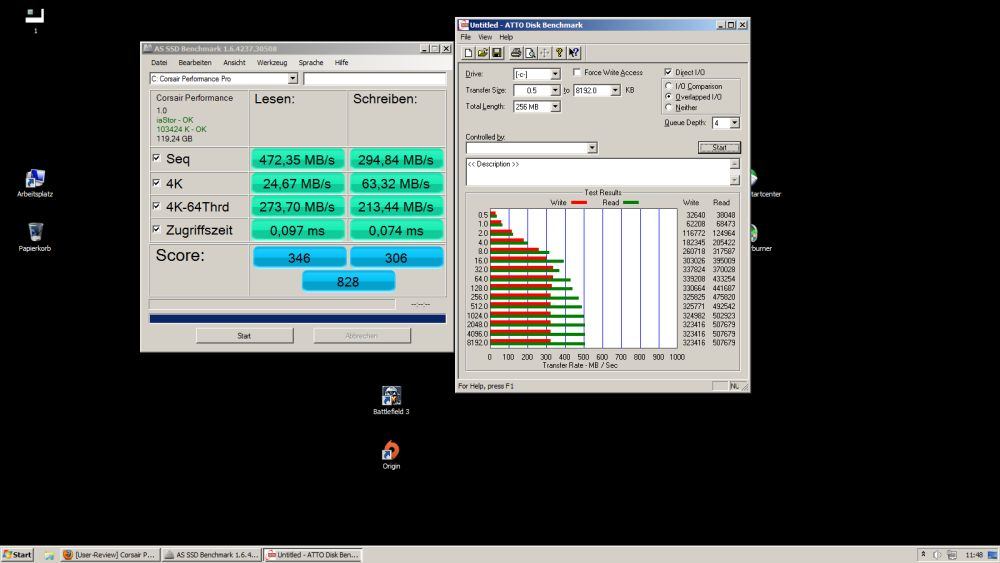This screenshot has height=563, width=1000.
Task: Expand hidden system tray icons arrow
Action: [923, 555]
